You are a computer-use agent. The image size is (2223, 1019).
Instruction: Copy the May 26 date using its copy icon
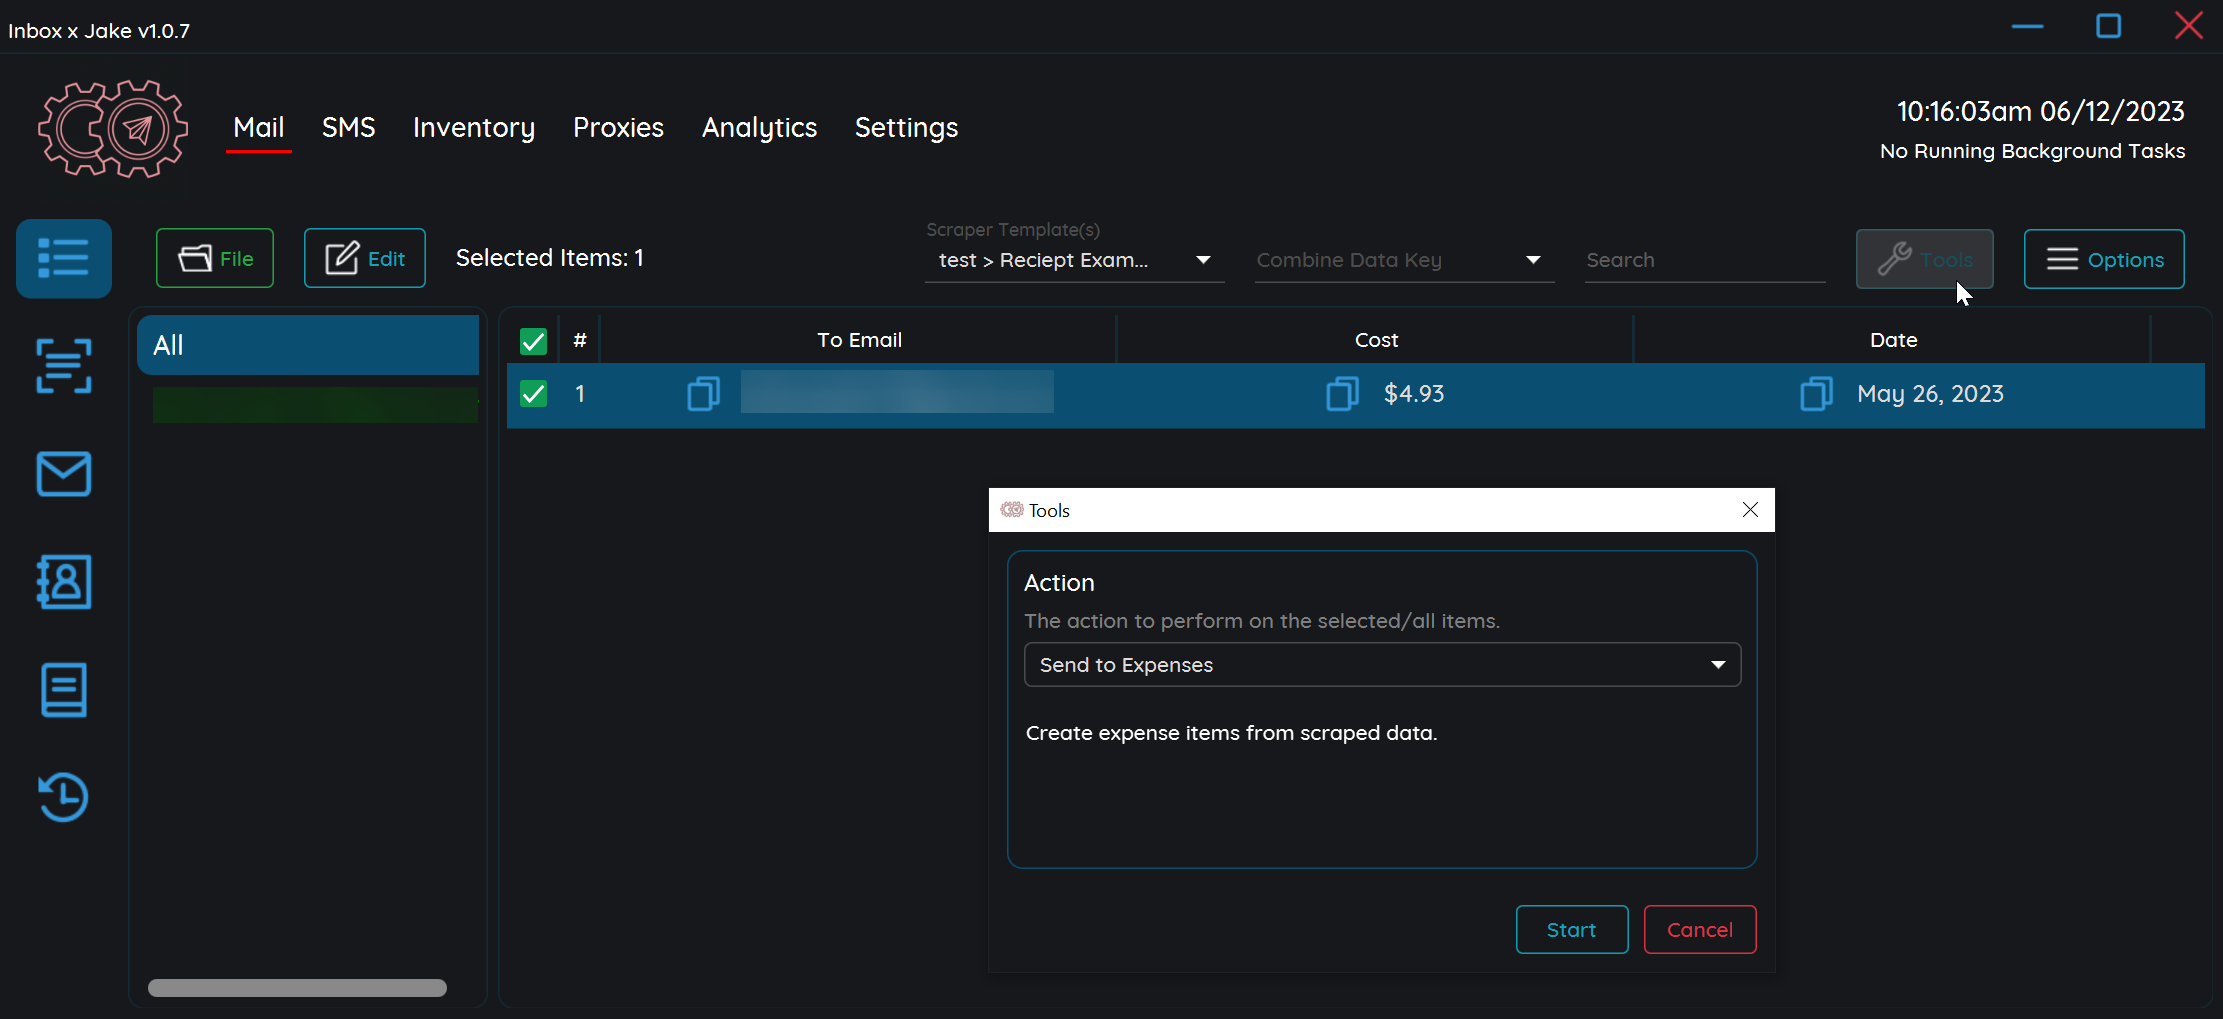pos(1815,394)
